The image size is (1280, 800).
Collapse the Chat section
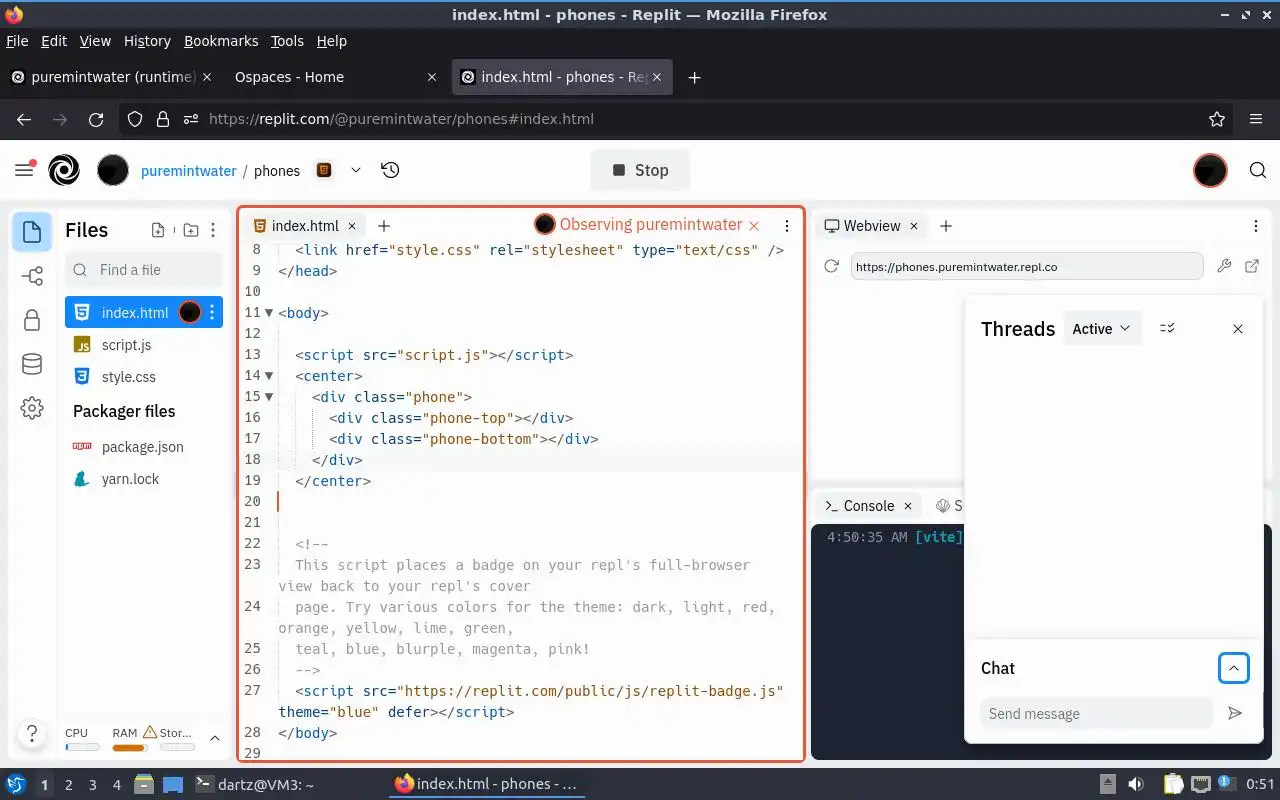pyautogui.click(x=1234, y=668)
